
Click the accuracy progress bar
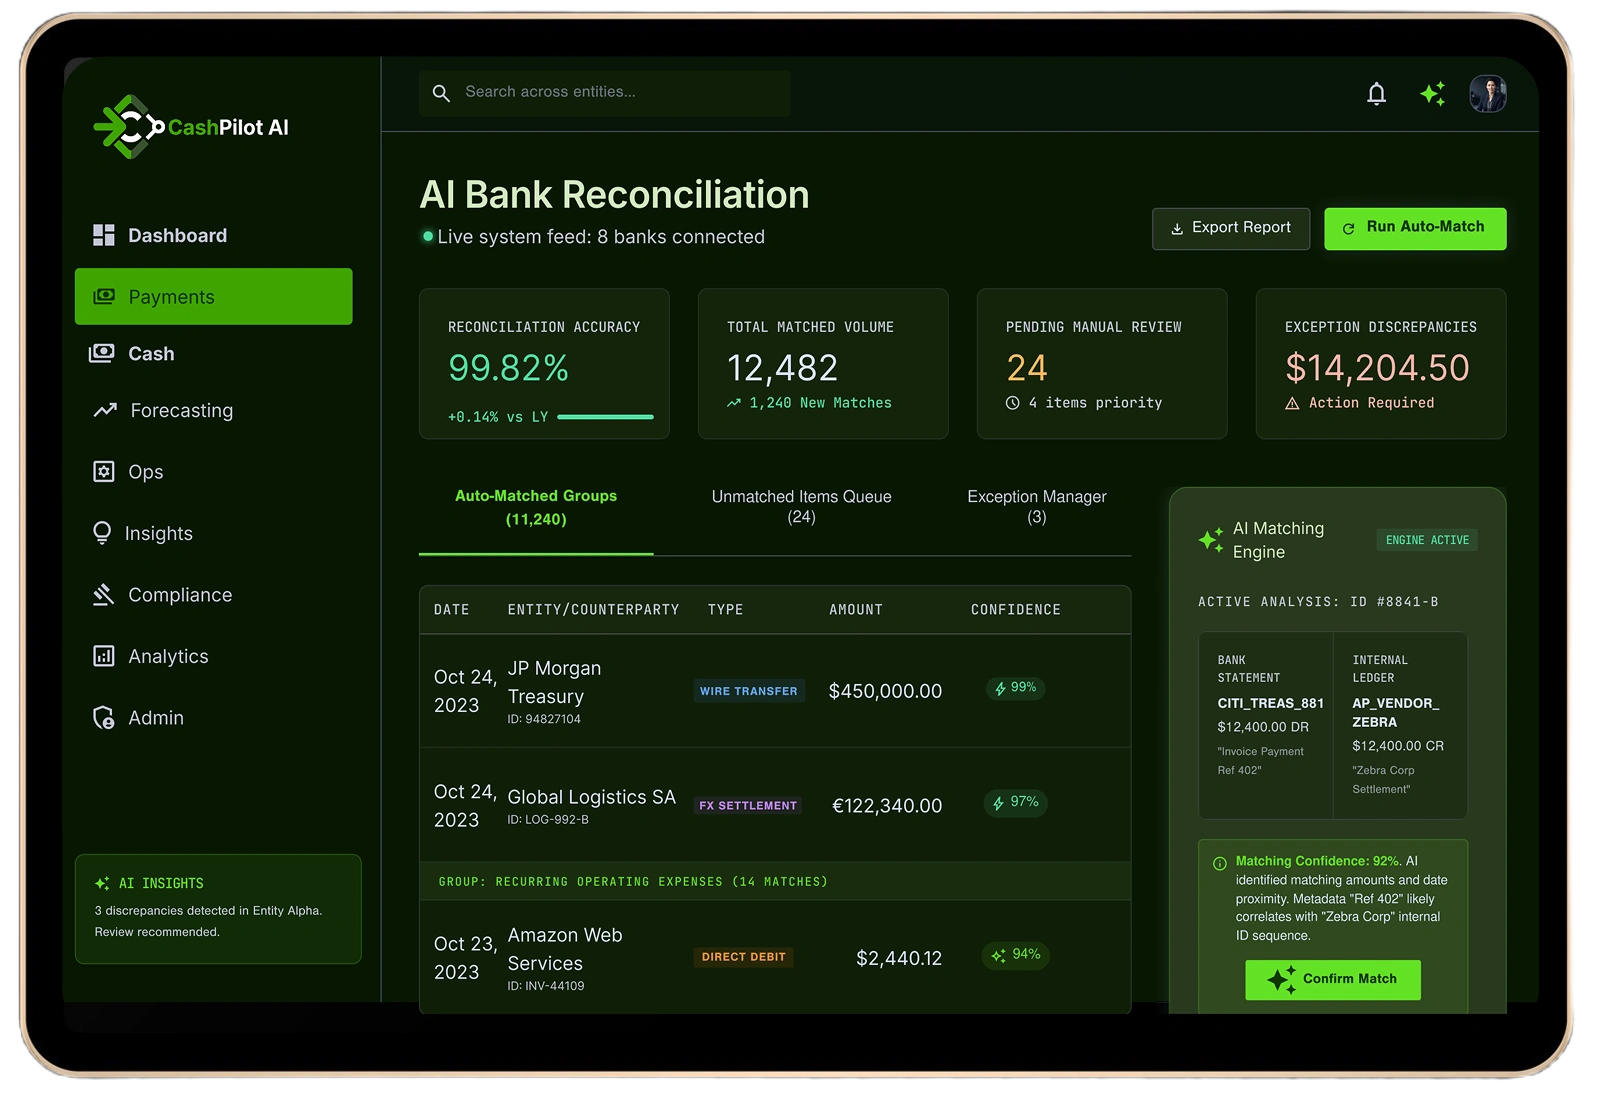point(605,417)
